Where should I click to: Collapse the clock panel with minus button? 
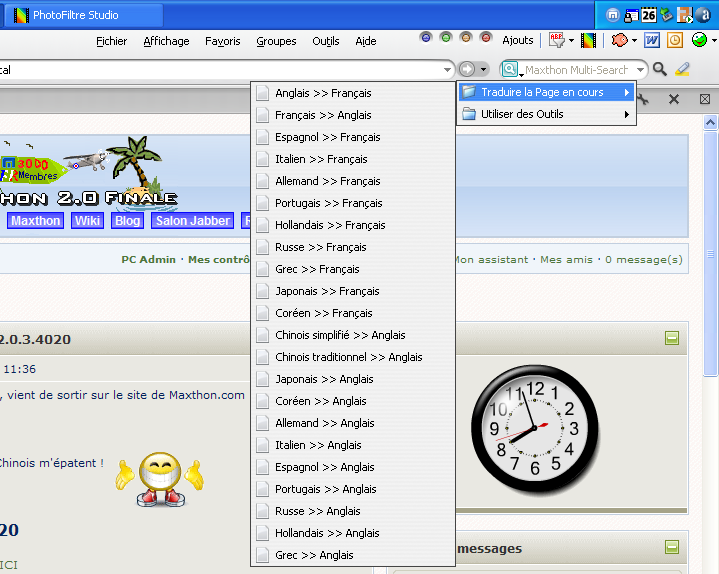tap(672, 338)
